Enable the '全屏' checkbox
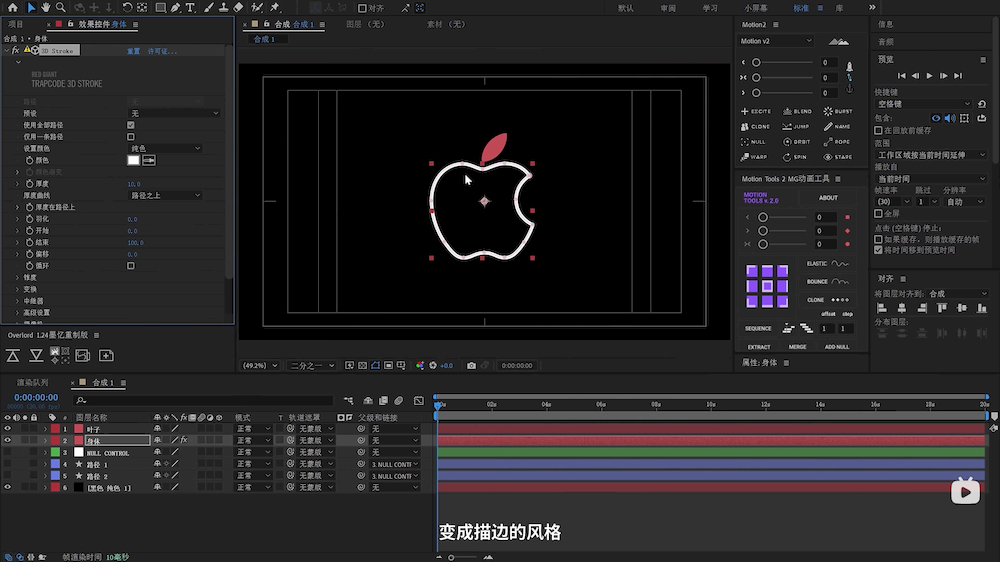 pos(878,214)
